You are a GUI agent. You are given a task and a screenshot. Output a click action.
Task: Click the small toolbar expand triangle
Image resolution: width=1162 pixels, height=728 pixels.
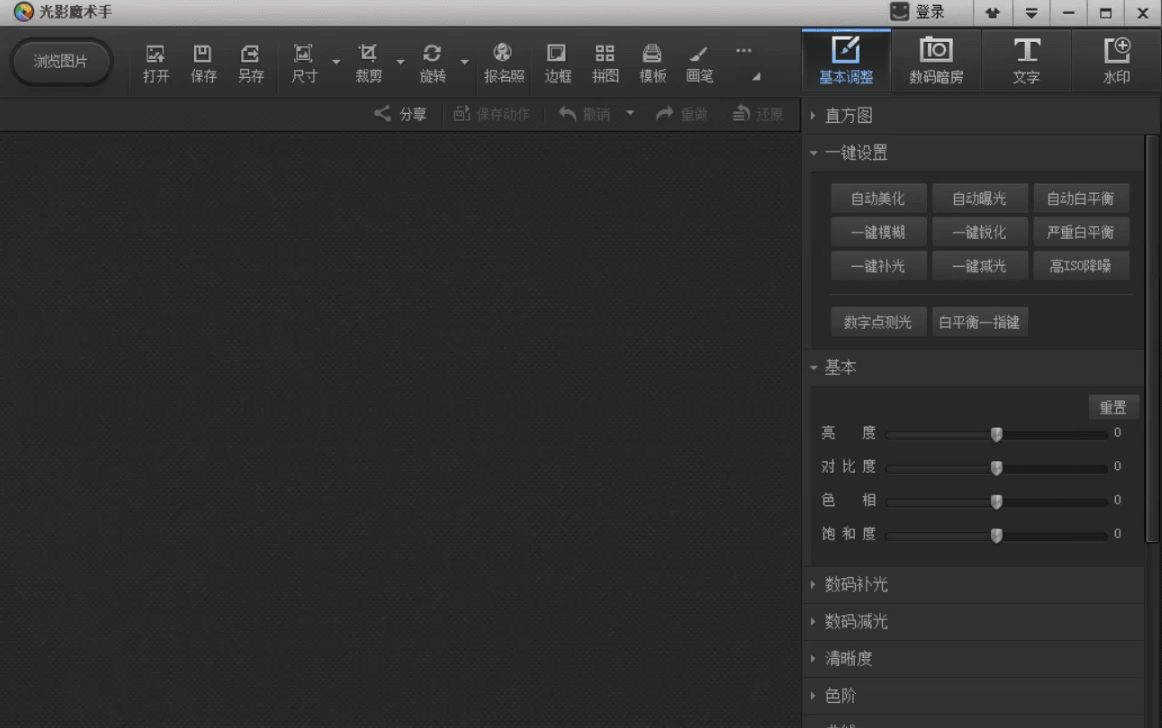coord(756,76)
